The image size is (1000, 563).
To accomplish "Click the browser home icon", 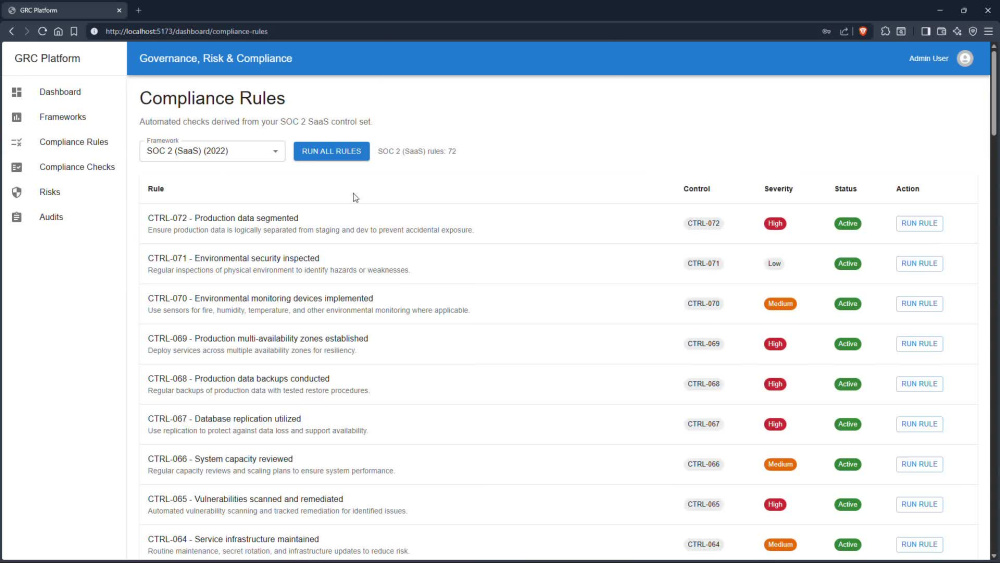I will click(58, 31).
